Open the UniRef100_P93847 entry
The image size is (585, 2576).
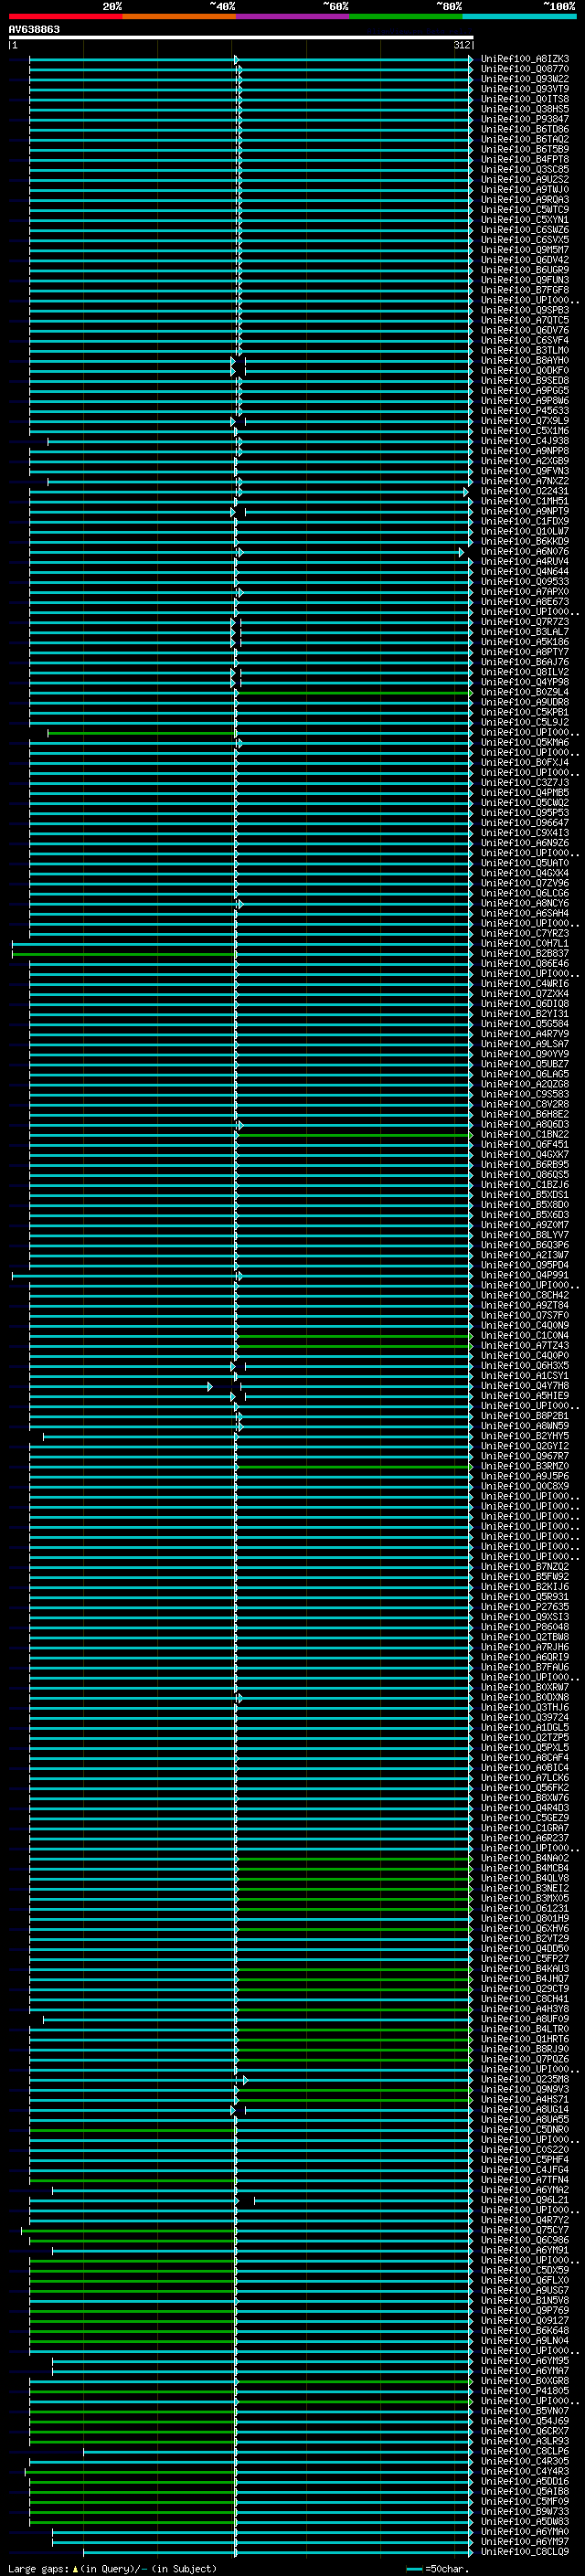[525, 119]
